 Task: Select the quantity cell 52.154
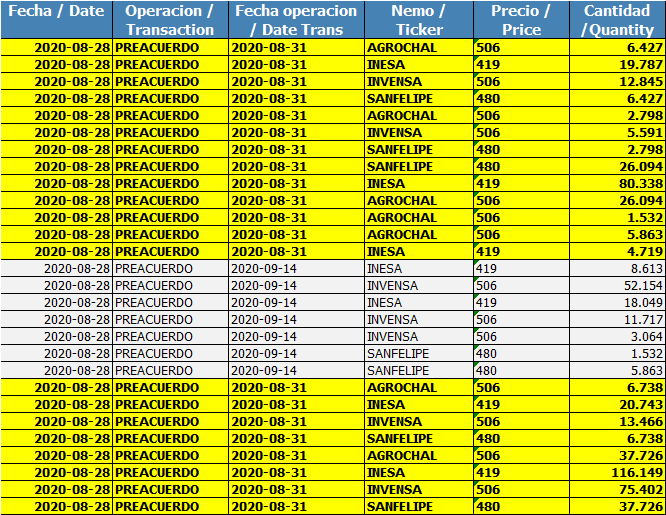tap(618, 286)
